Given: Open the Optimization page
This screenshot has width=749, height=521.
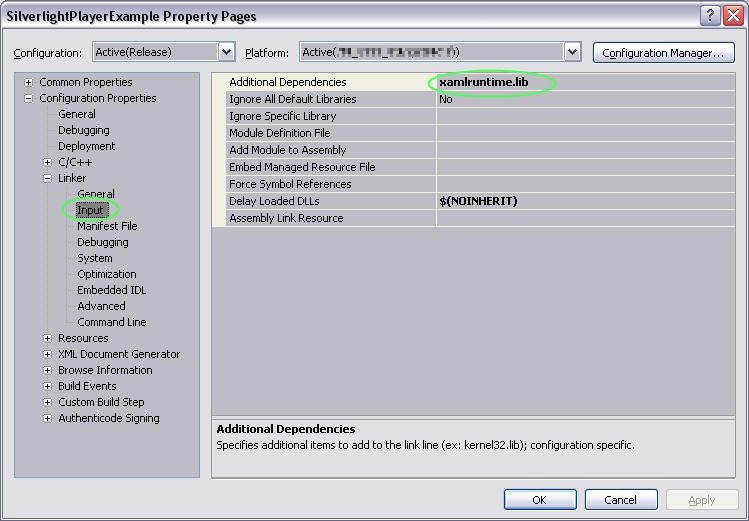Looking at the screenshot, I should pos(107,274).
